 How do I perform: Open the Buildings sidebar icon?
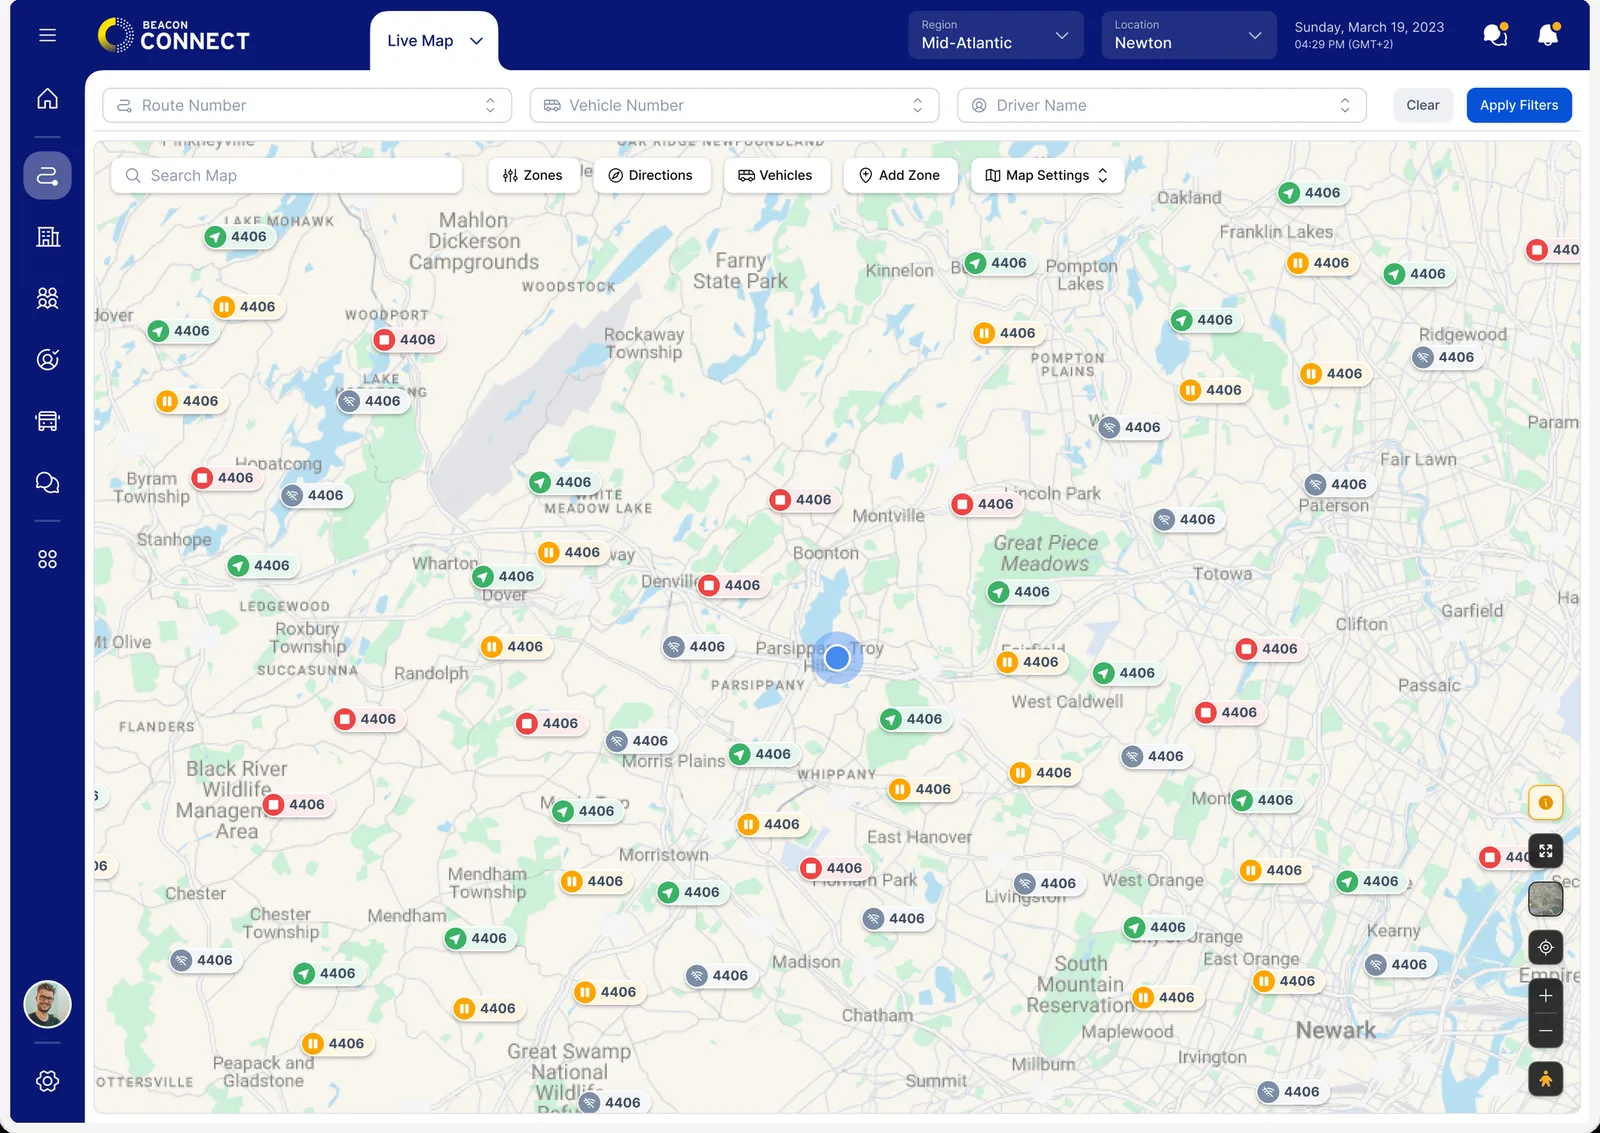[47, 237]
